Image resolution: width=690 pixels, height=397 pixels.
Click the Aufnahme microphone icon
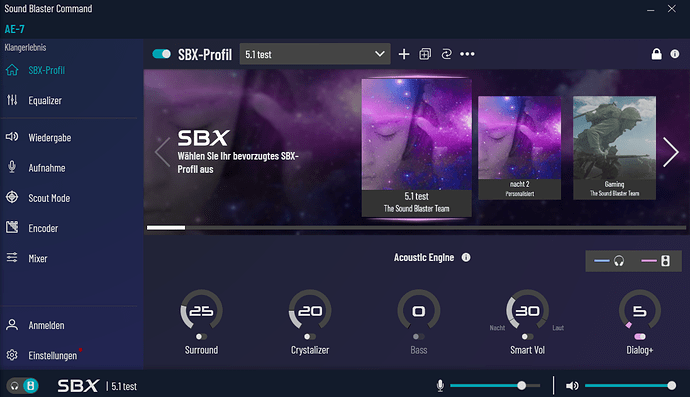pyautogui.click(x=12, y=167)
